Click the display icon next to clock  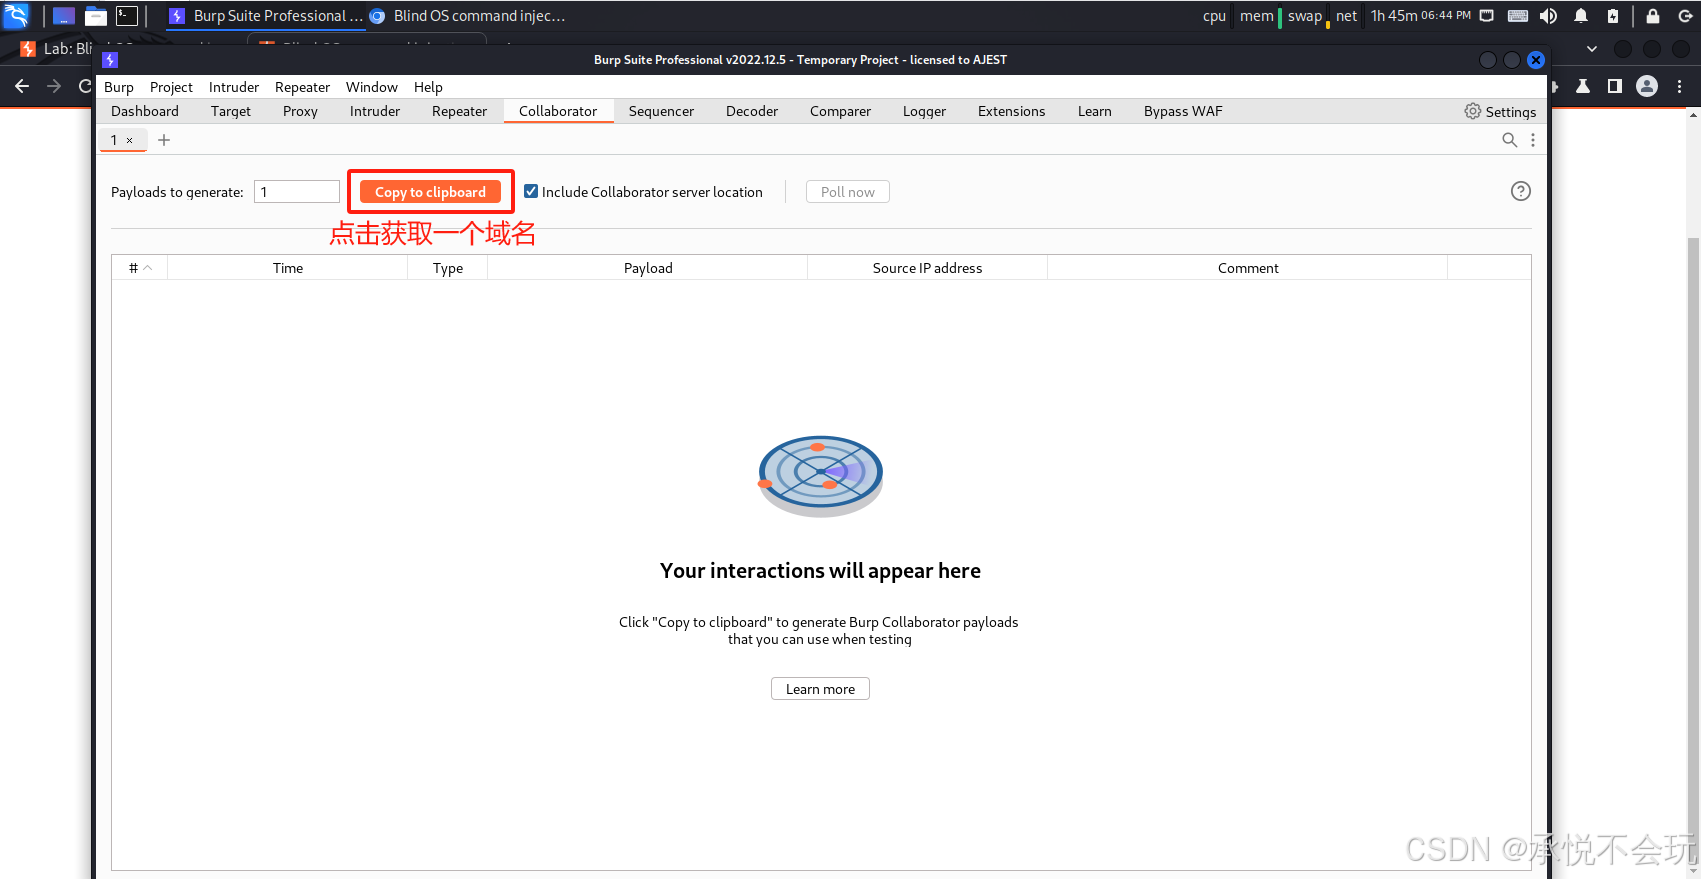point(1487,15)
